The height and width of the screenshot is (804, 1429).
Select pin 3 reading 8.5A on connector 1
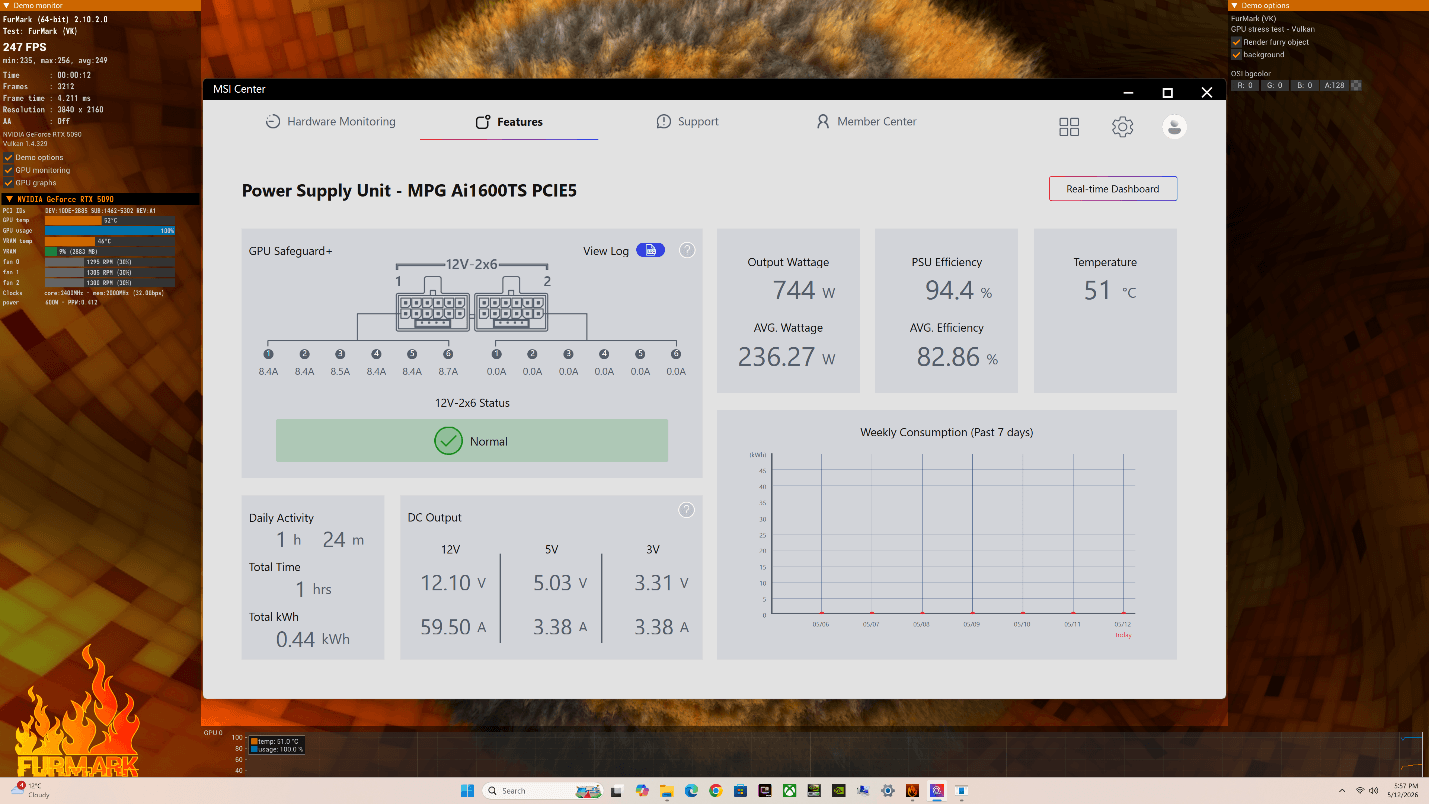coord(340,354)
